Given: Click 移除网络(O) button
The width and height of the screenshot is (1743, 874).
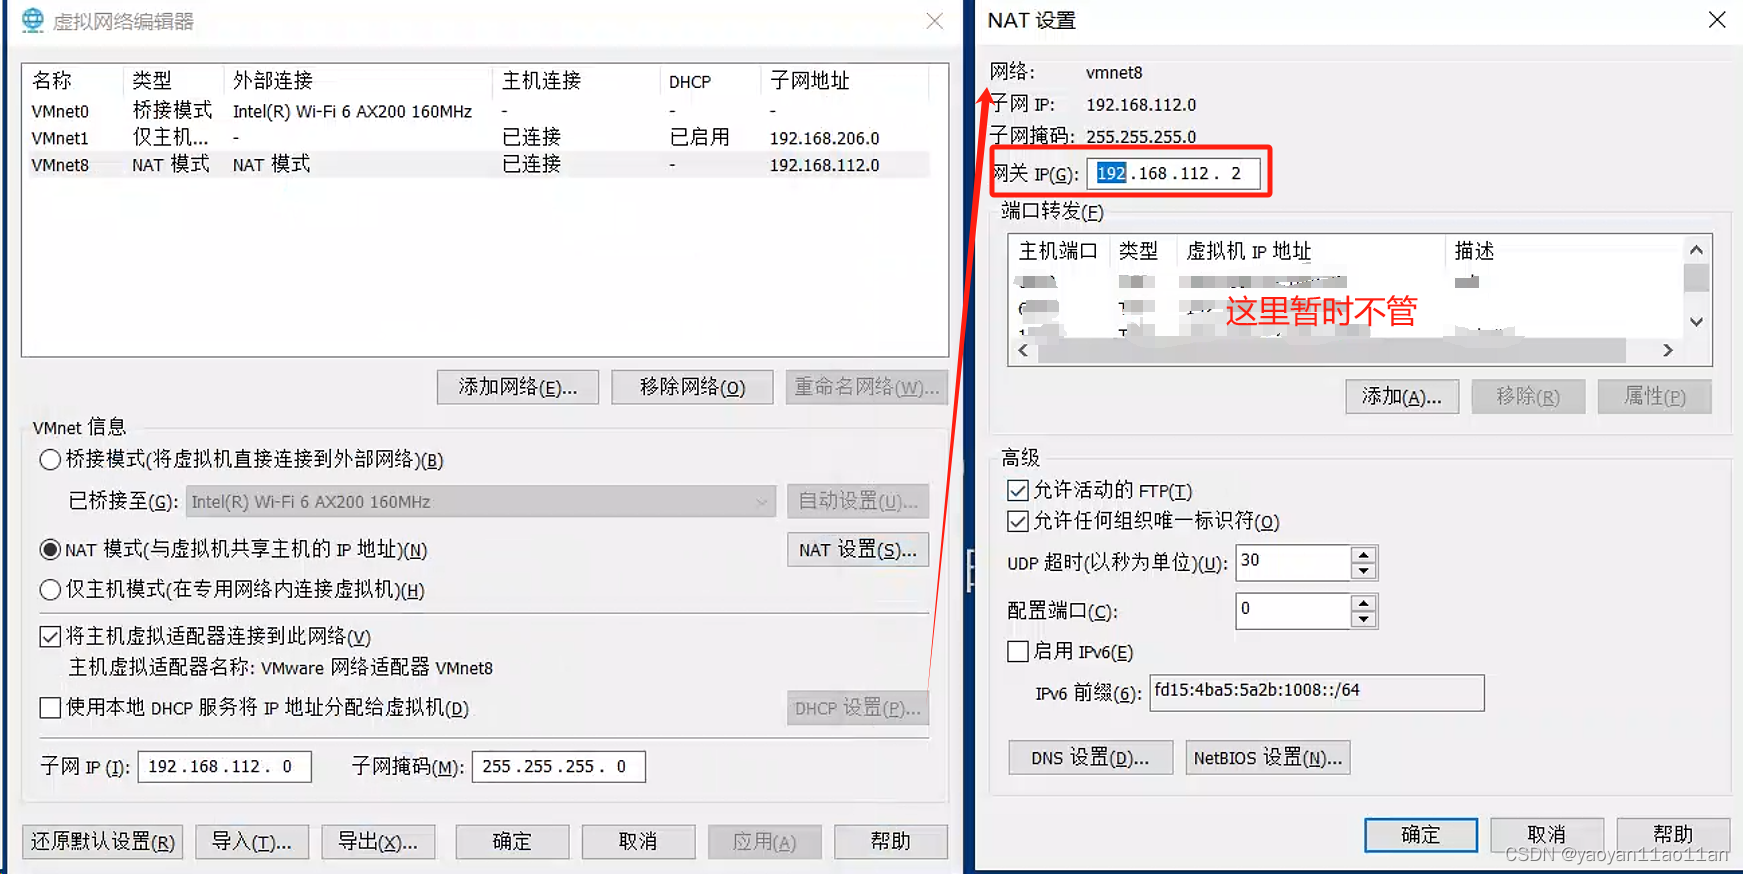Looking at the screenshot, I should click(x=692, y=387).
